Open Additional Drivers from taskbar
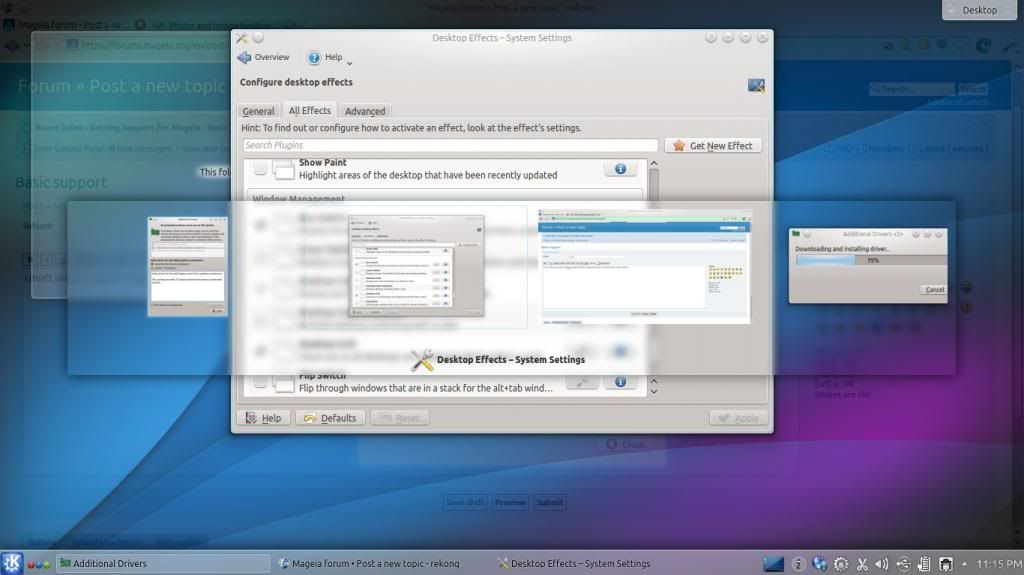This screenshot has height=575, width=1024. pos(163,563)
